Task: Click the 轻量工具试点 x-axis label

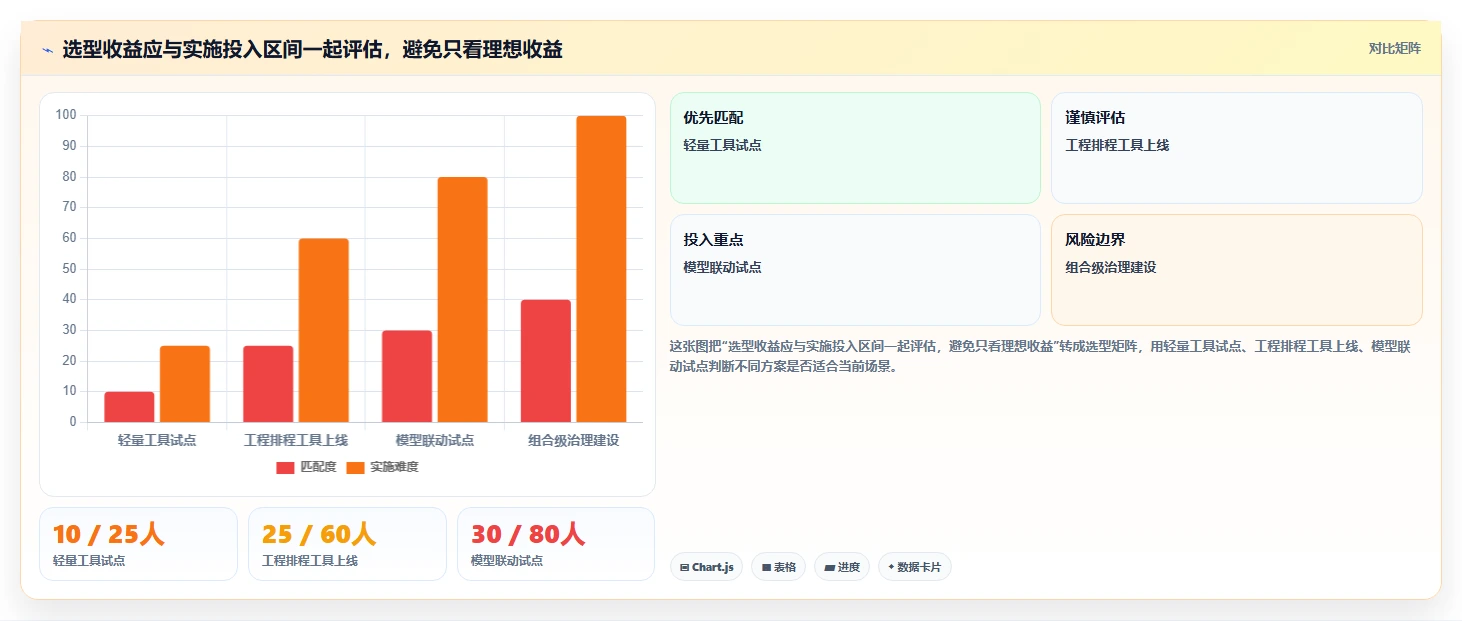Action: click(x=157, y=440)
